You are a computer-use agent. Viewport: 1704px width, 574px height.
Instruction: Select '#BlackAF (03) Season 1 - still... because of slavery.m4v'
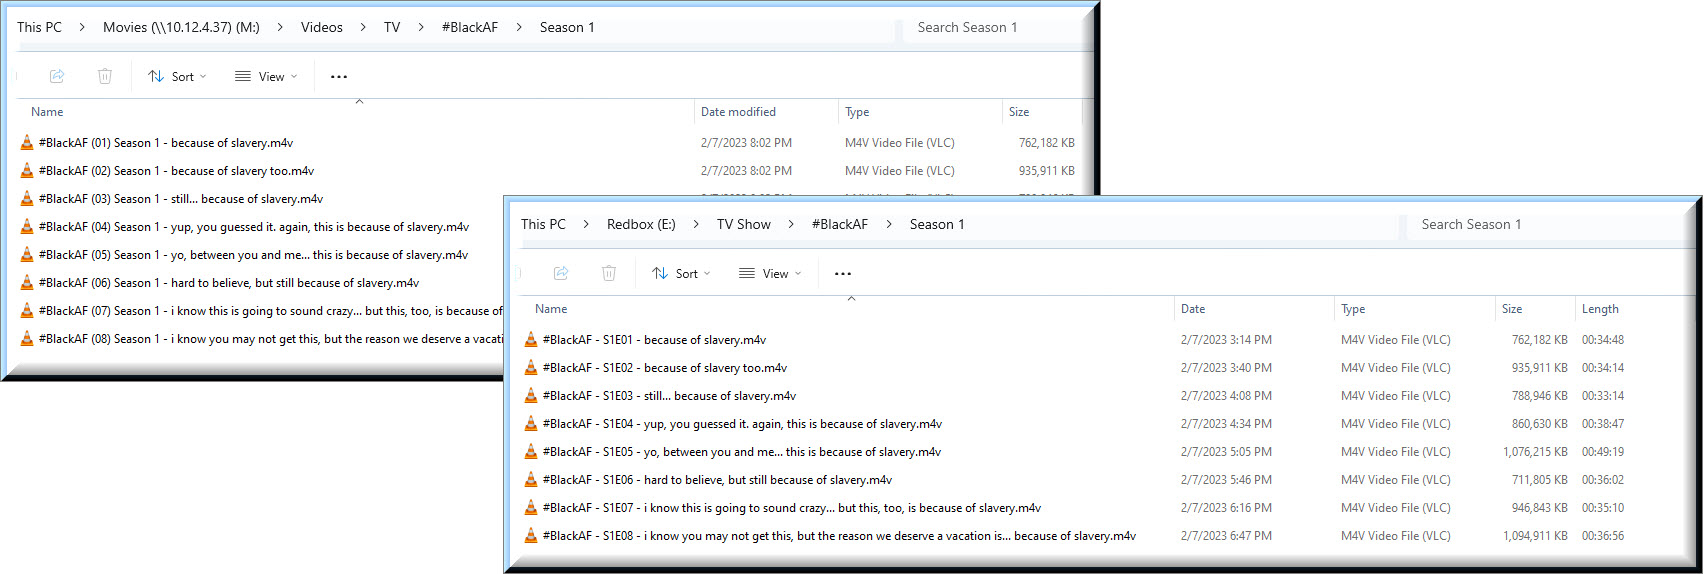coord(181,199)
